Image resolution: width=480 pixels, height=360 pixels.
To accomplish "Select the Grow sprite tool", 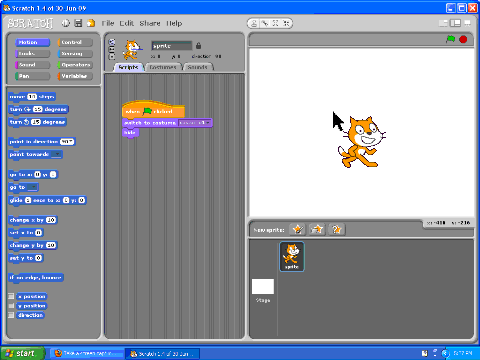I will coord(275,23).
